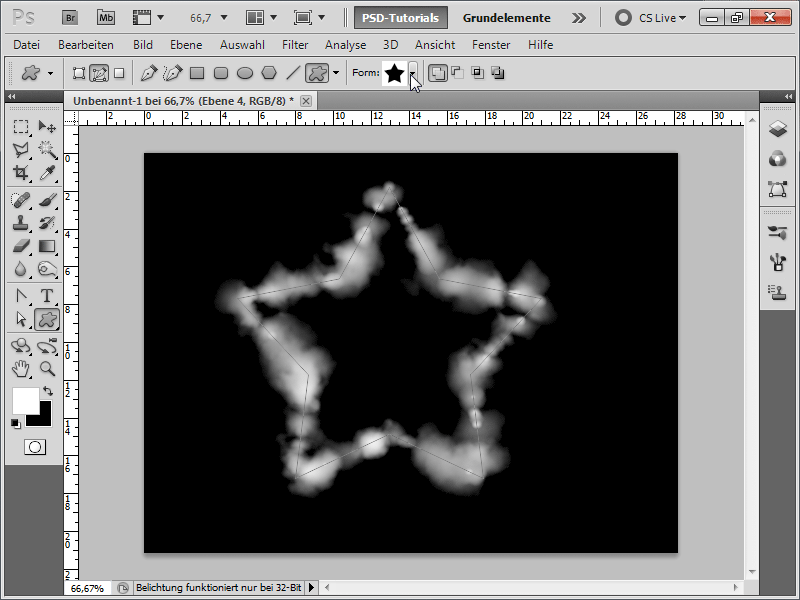The height and width of the screenshot is (600, 800).
Task: Select Exclude overlapping path areas option
Action: tap(498, 73)
